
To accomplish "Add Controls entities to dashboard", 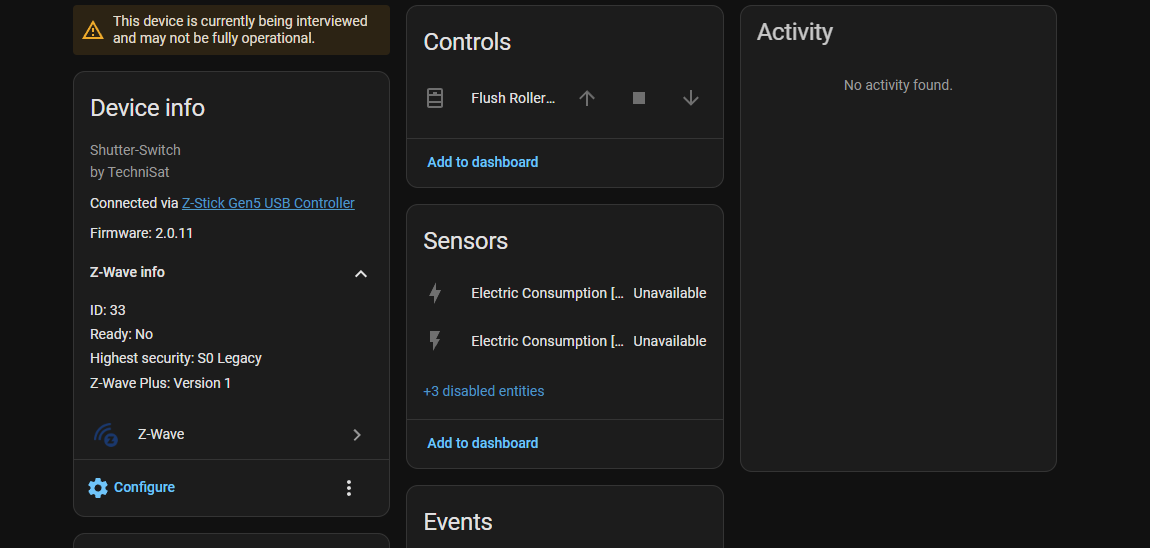I will (x=483, y=162).
